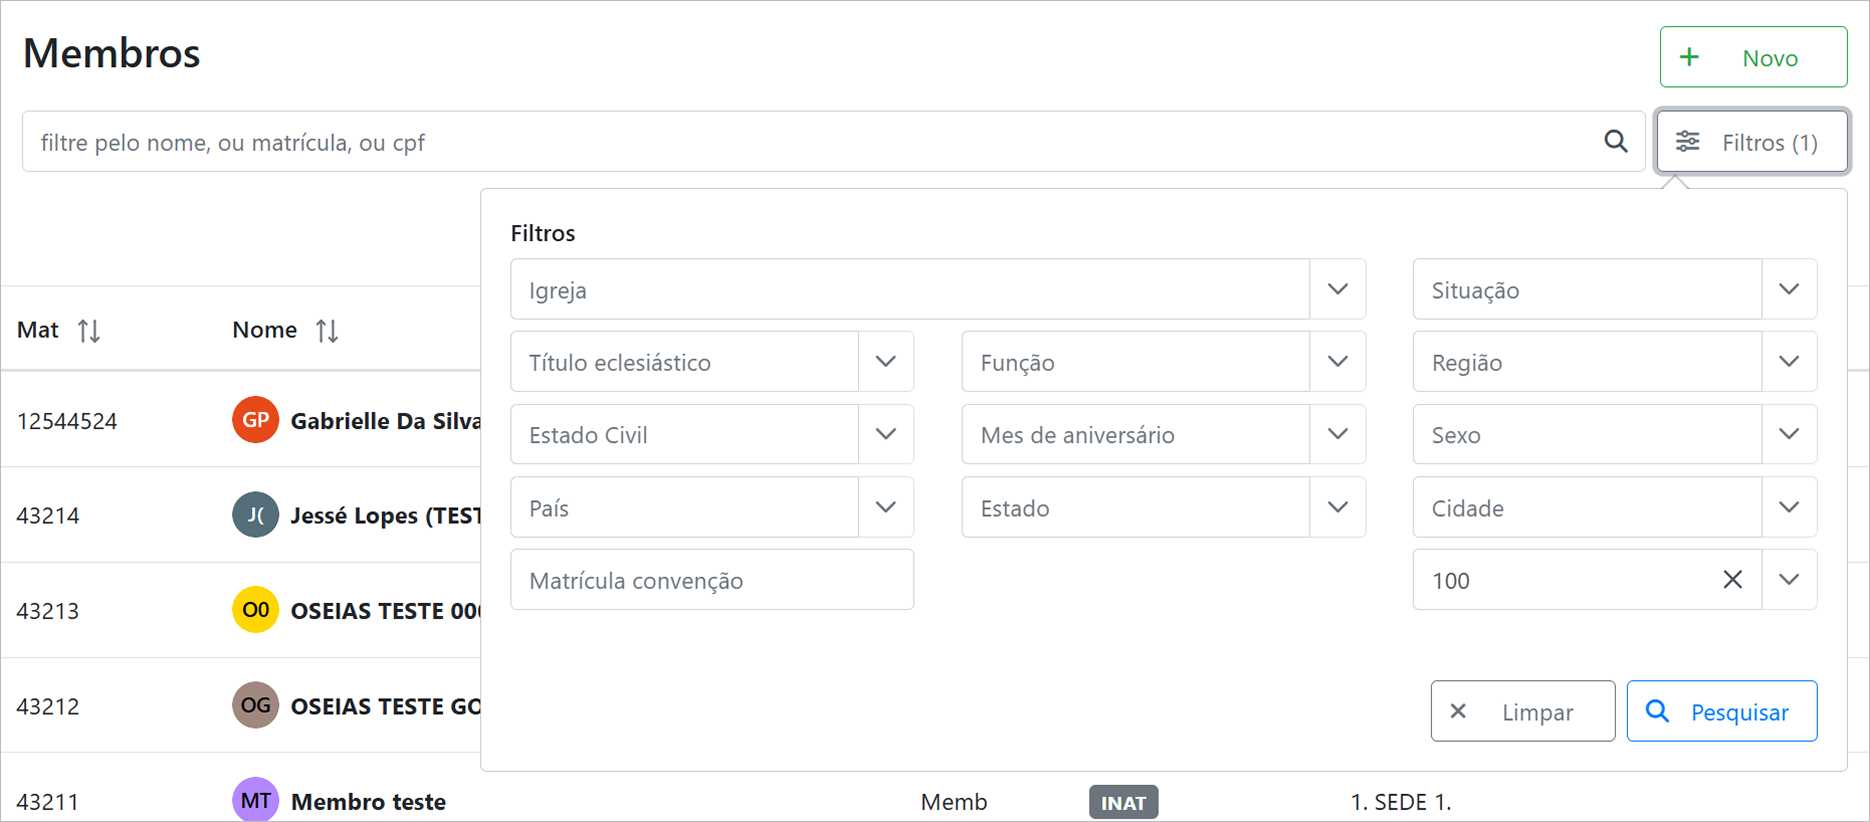Screen dimensions: 1870x822
Task: Expand the Situação dropdown
Action: (1789, 290)
